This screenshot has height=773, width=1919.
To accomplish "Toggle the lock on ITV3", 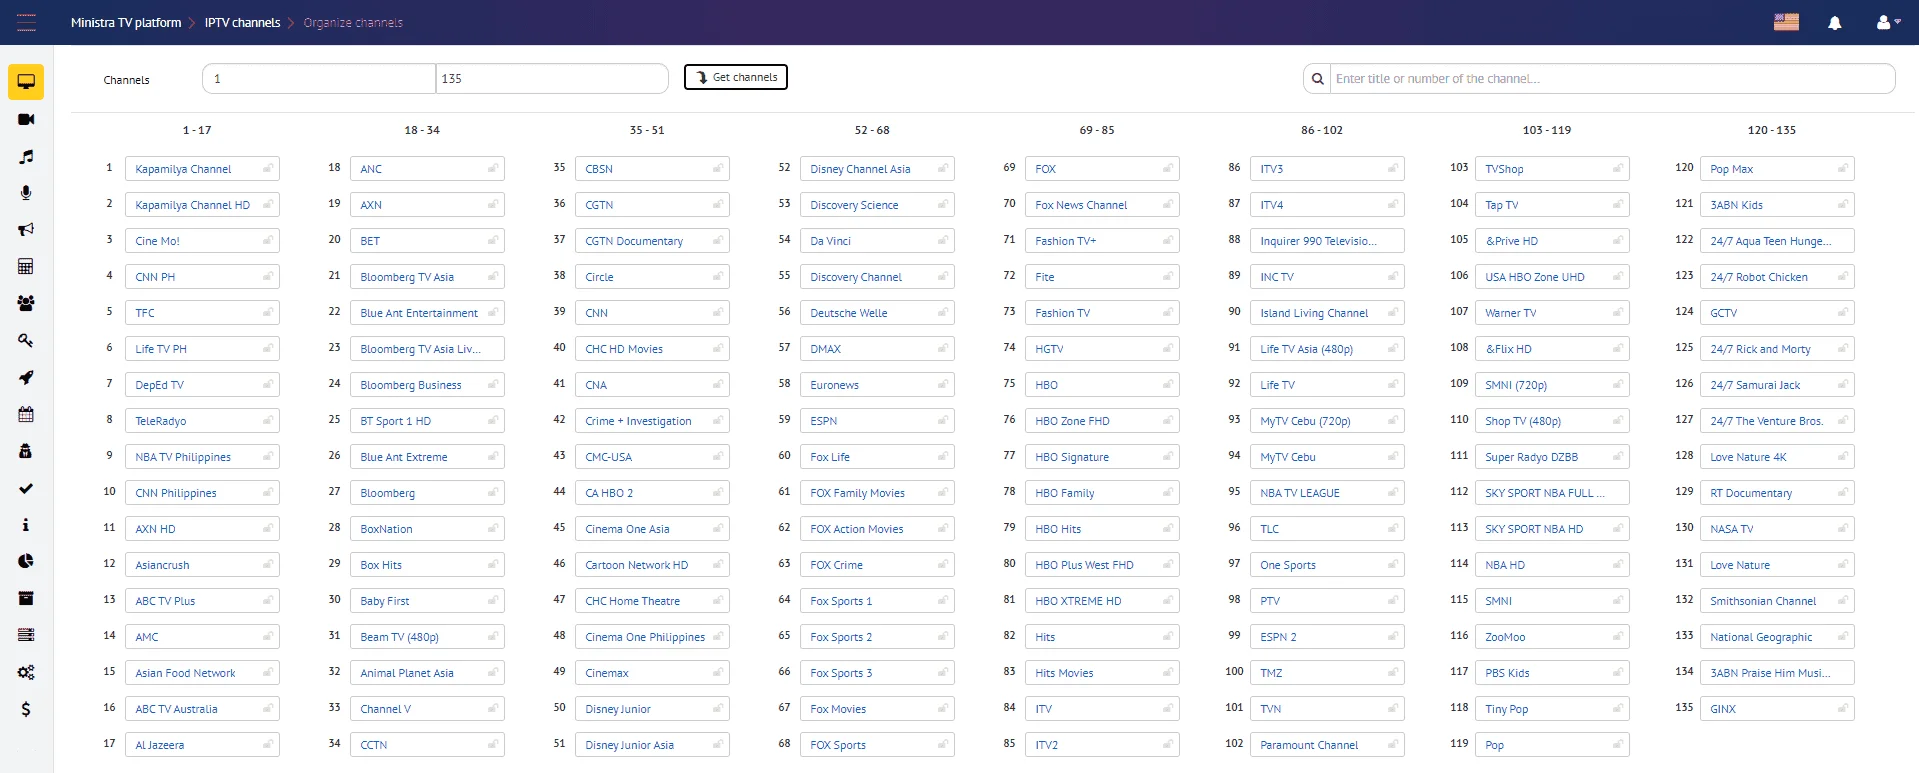I will 1393,168.
